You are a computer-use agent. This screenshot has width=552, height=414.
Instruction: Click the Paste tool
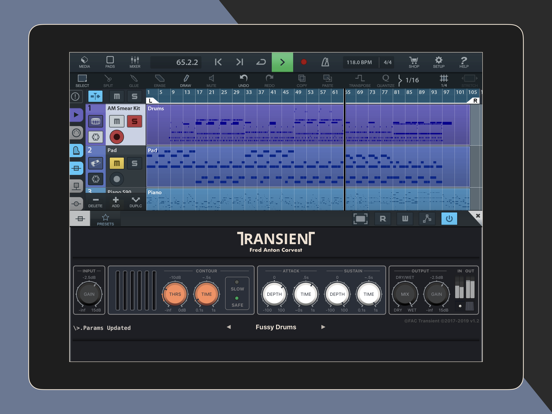(x=327, y=81)
